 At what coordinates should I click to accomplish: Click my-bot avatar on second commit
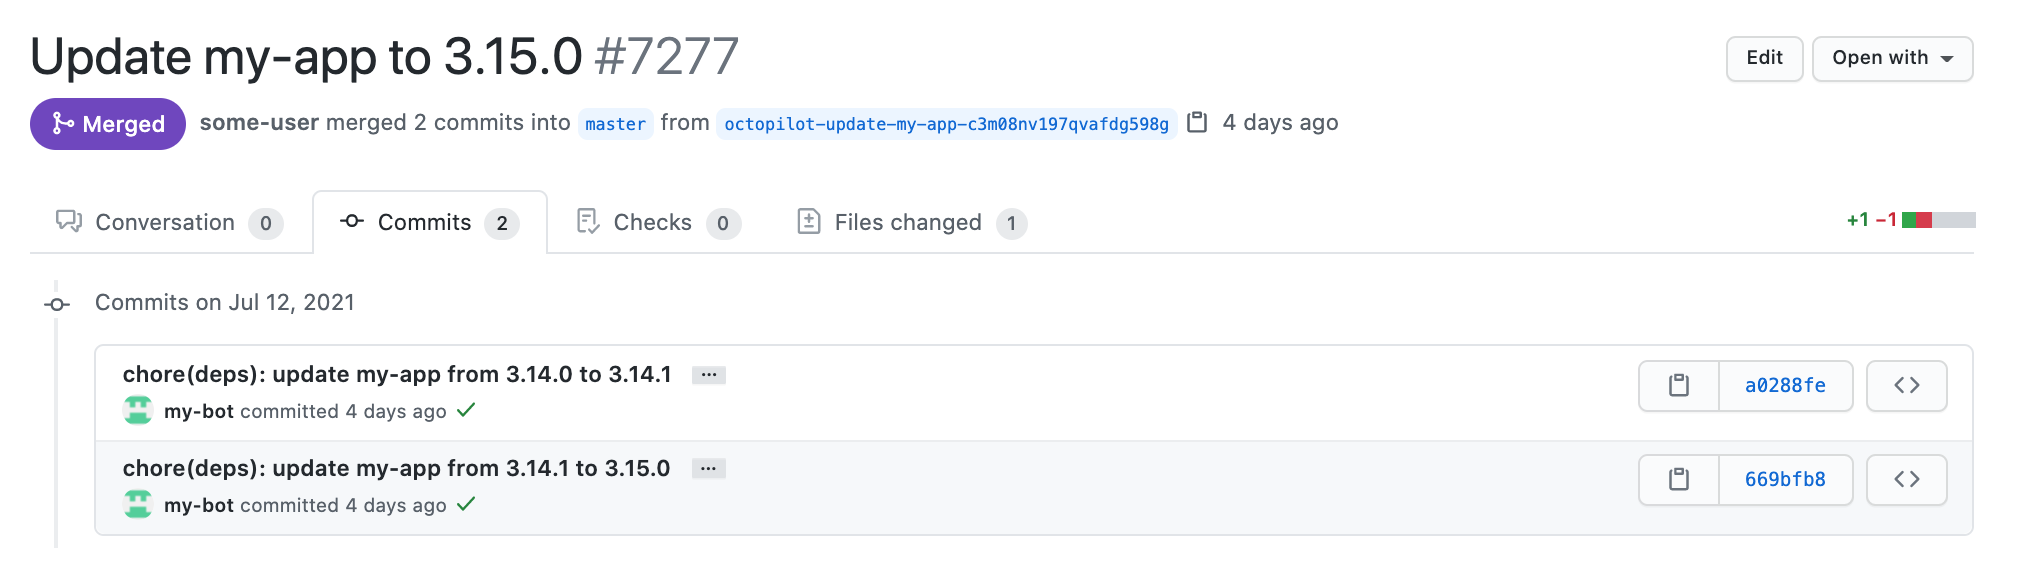[x=138, y=505]
